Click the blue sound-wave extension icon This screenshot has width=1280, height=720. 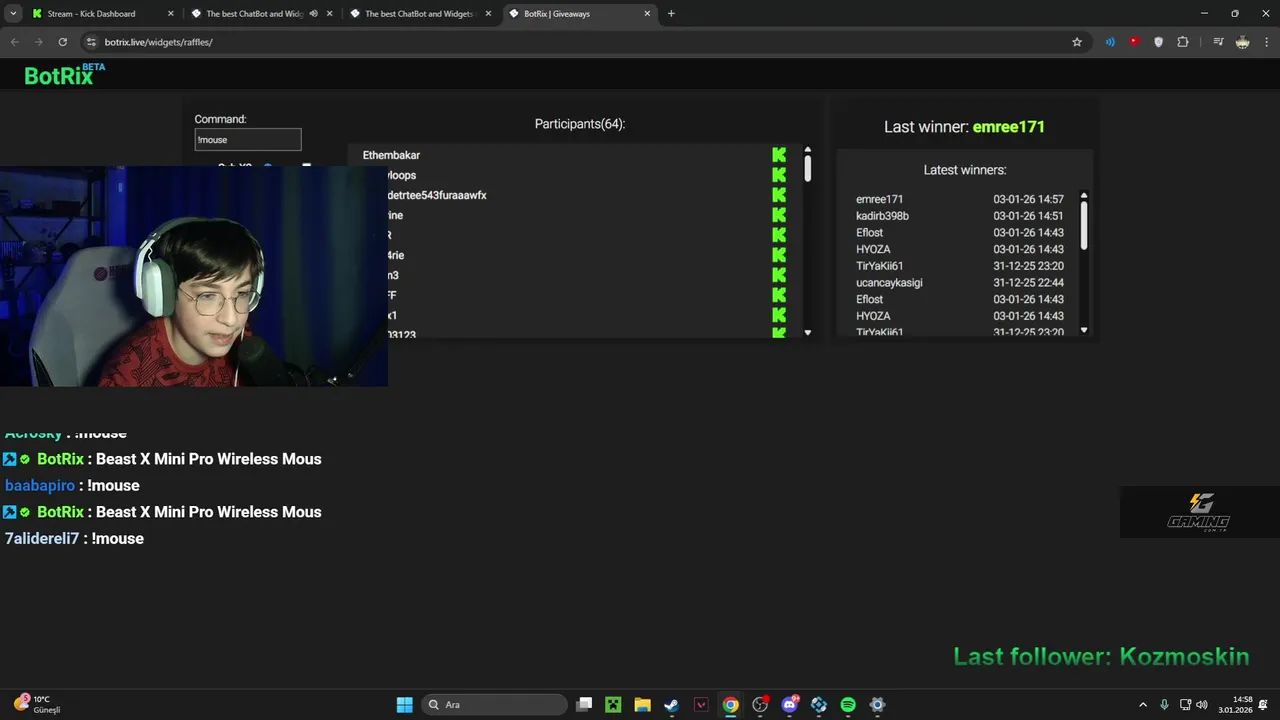(1110, 42)
